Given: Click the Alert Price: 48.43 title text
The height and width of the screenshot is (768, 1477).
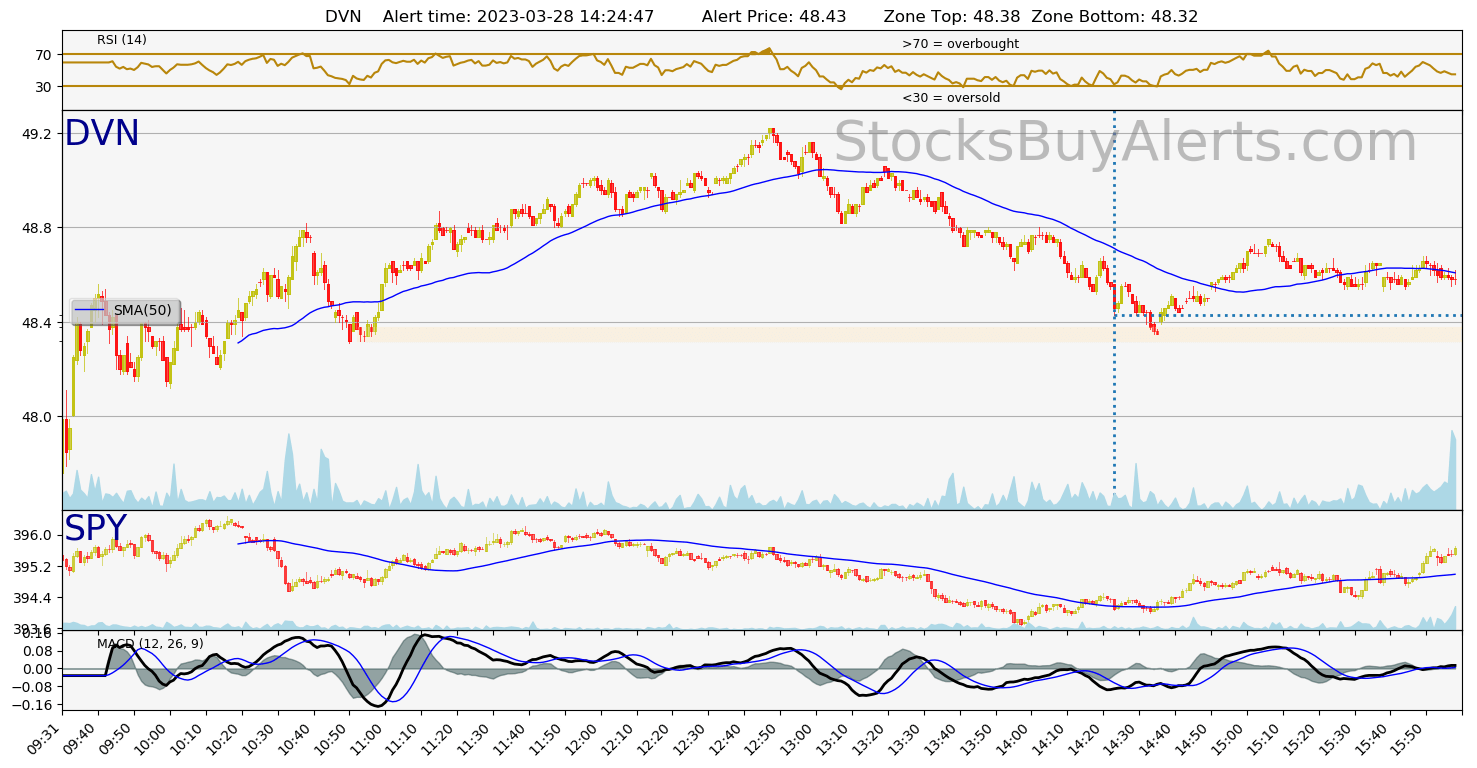Looking at the screenshot, I should (774, 17).
